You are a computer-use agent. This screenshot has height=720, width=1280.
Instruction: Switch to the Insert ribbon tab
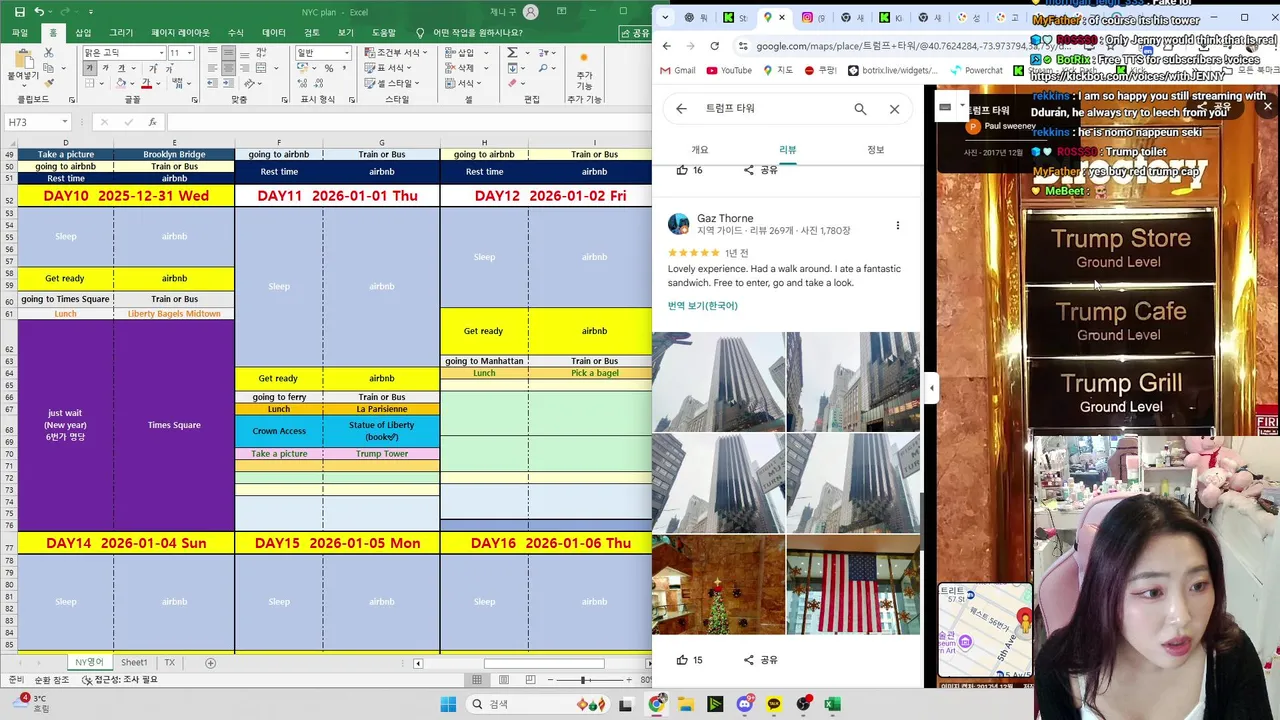pyautogui.click(x=83, y=33)
